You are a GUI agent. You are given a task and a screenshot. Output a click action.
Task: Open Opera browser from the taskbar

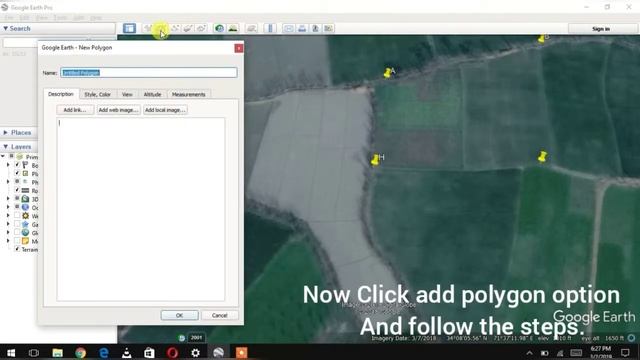(x=172, y=353)
